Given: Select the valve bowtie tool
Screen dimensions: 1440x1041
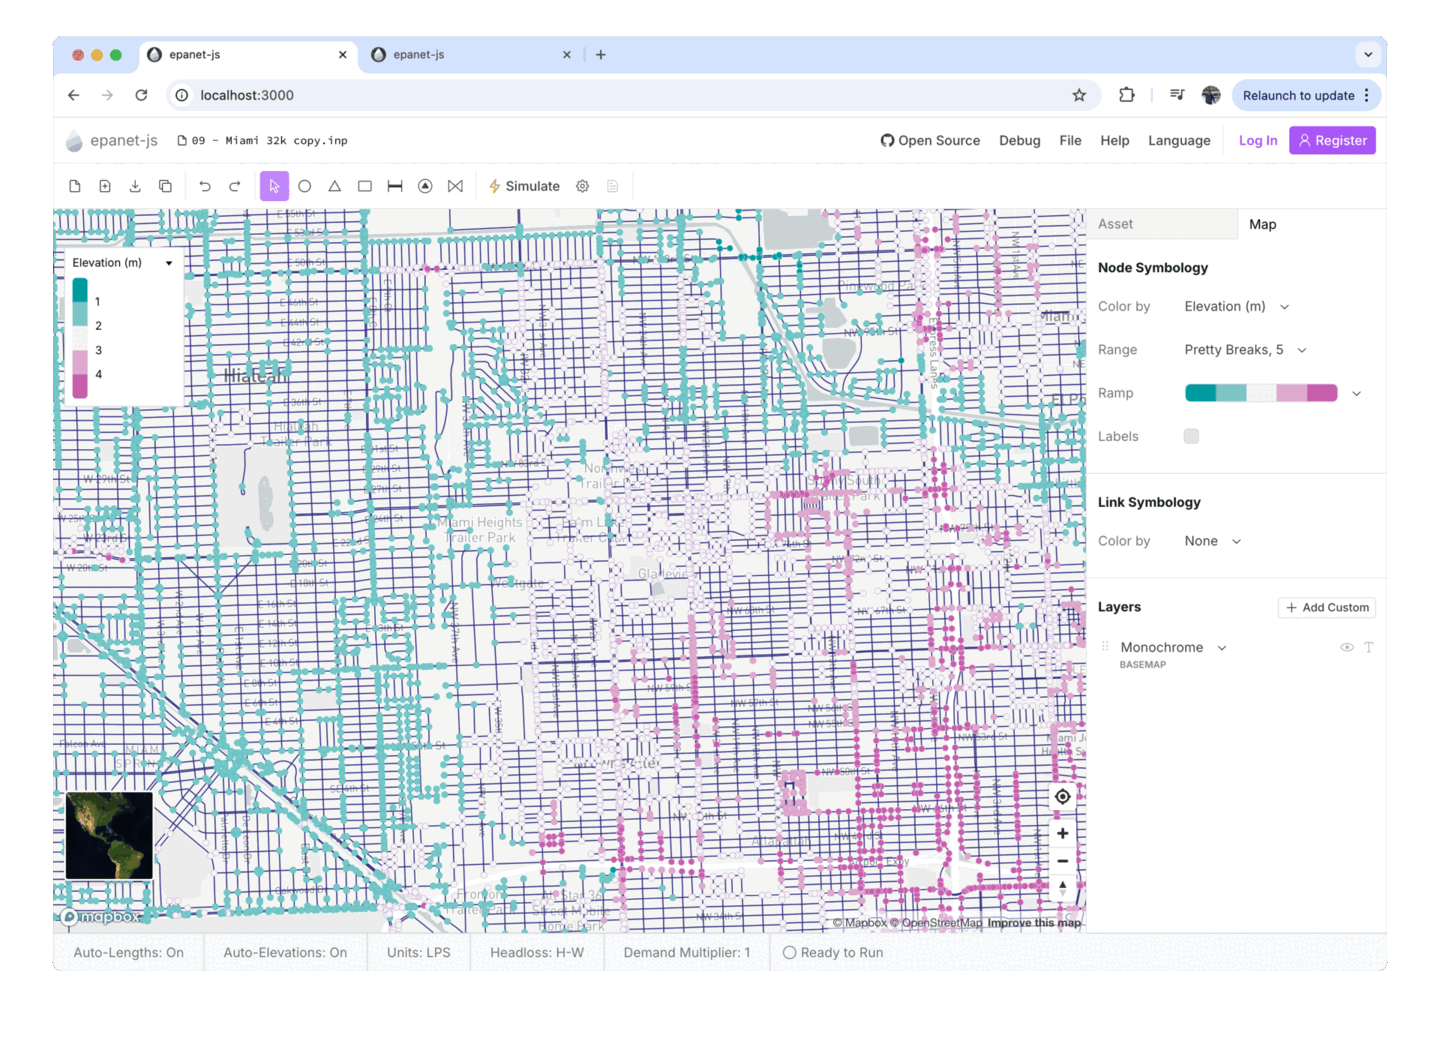Looking at the screenshot, I should (455, 186).
